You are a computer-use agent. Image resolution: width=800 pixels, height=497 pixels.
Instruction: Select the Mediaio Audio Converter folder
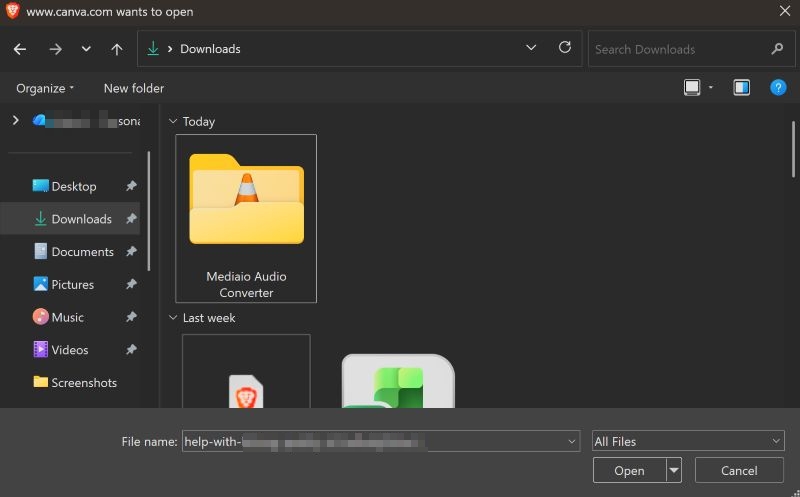click(246, 218)
